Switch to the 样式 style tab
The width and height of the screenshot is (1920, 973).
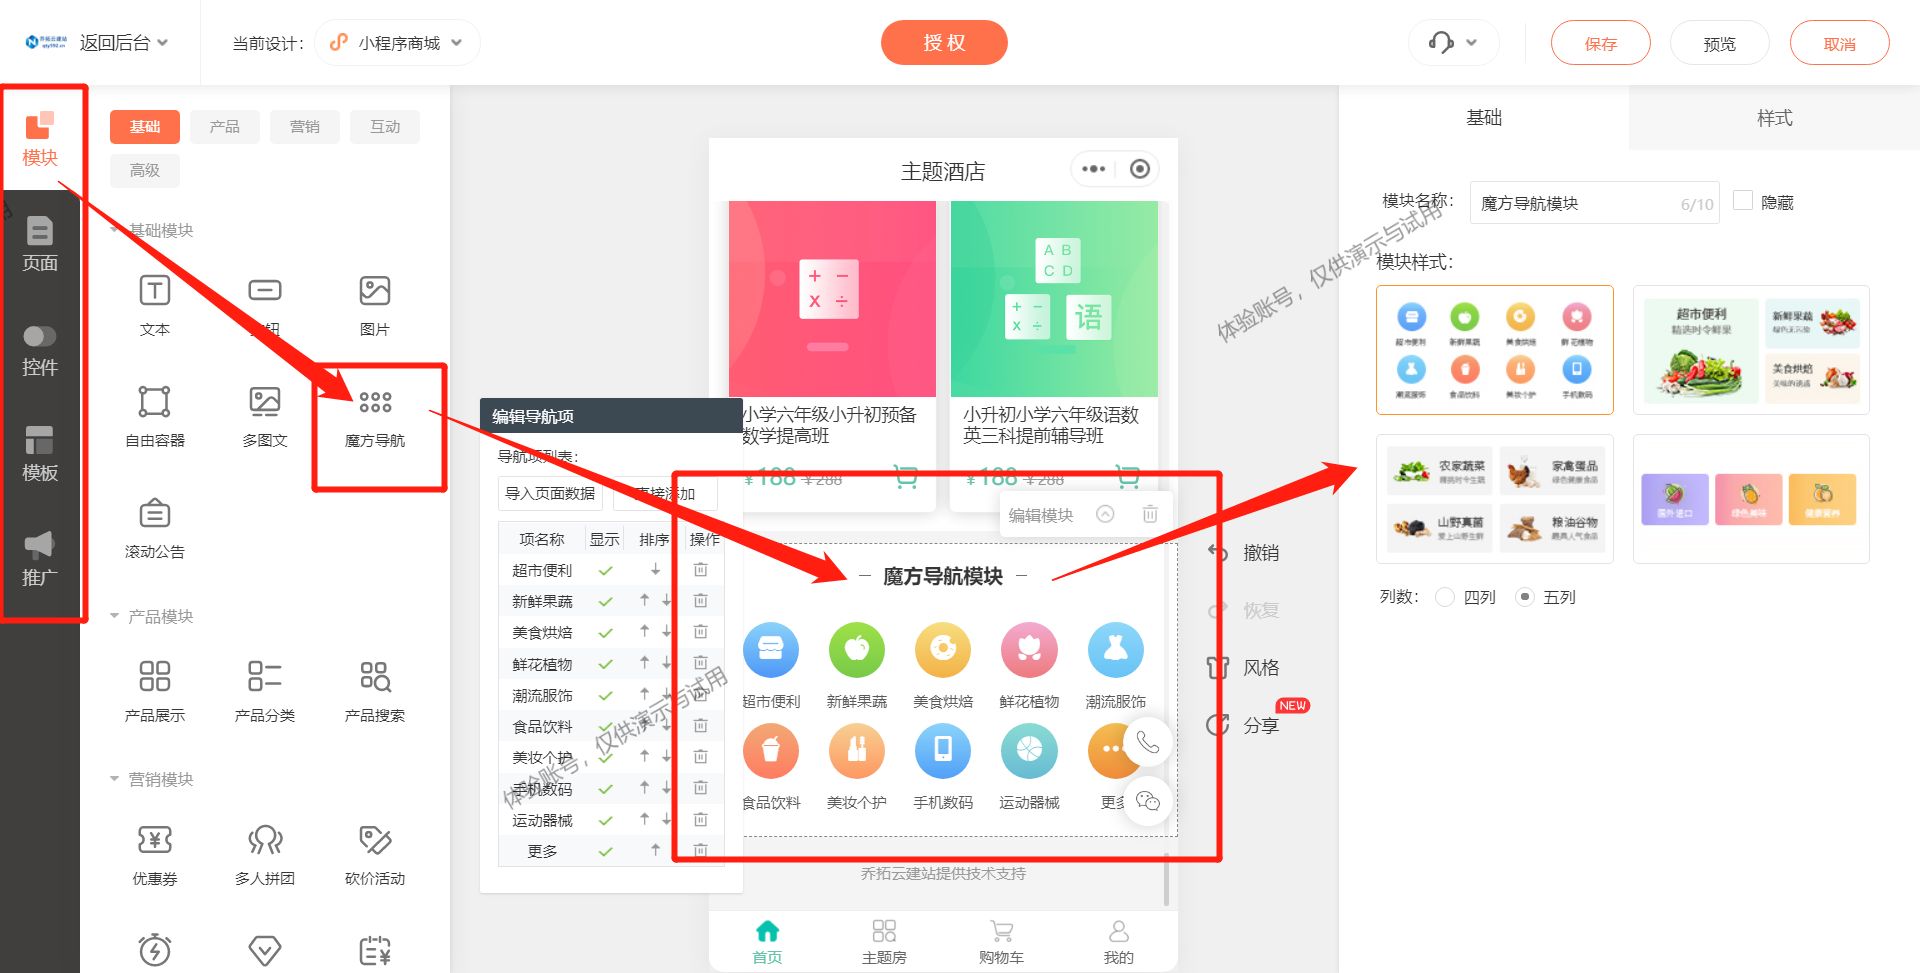(x=1772, y=117)
